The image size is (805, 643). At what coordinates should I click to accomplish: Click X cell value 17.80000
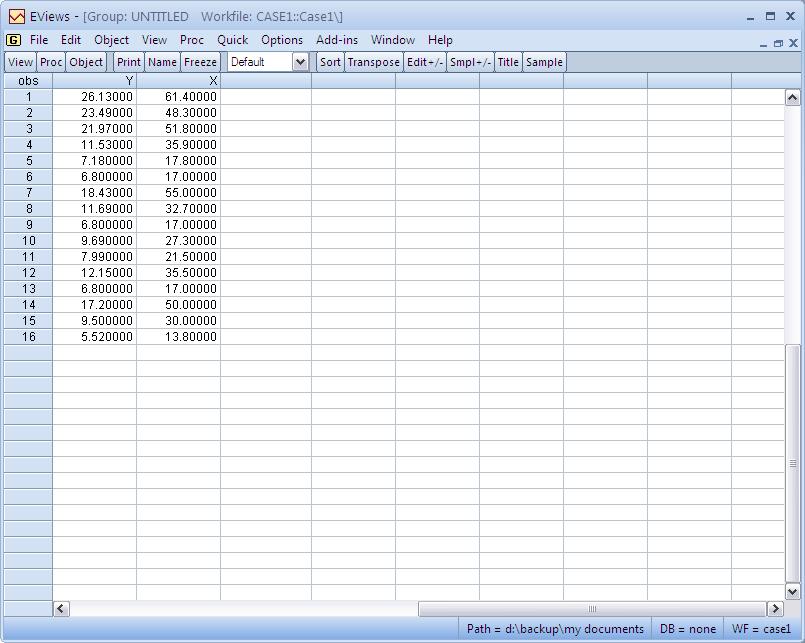[179, 160]
